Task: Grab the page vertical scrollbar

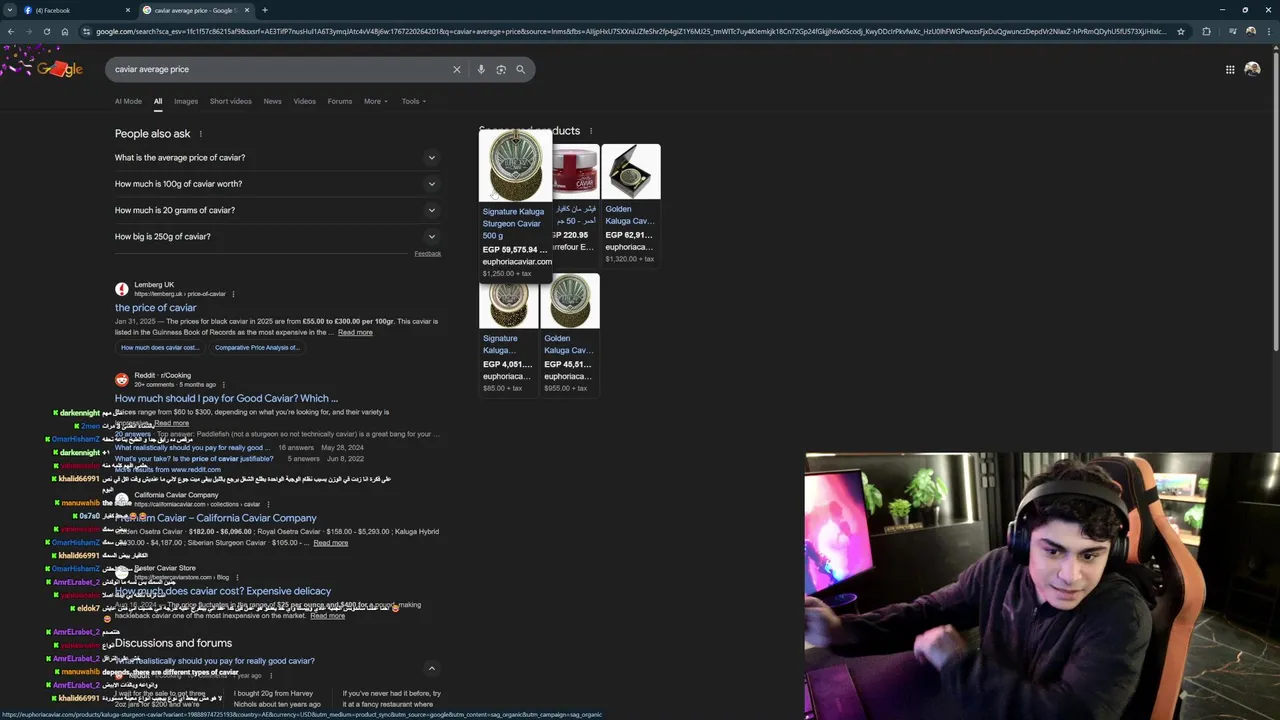Action: pyautogui.click(x=1275, y=200)
